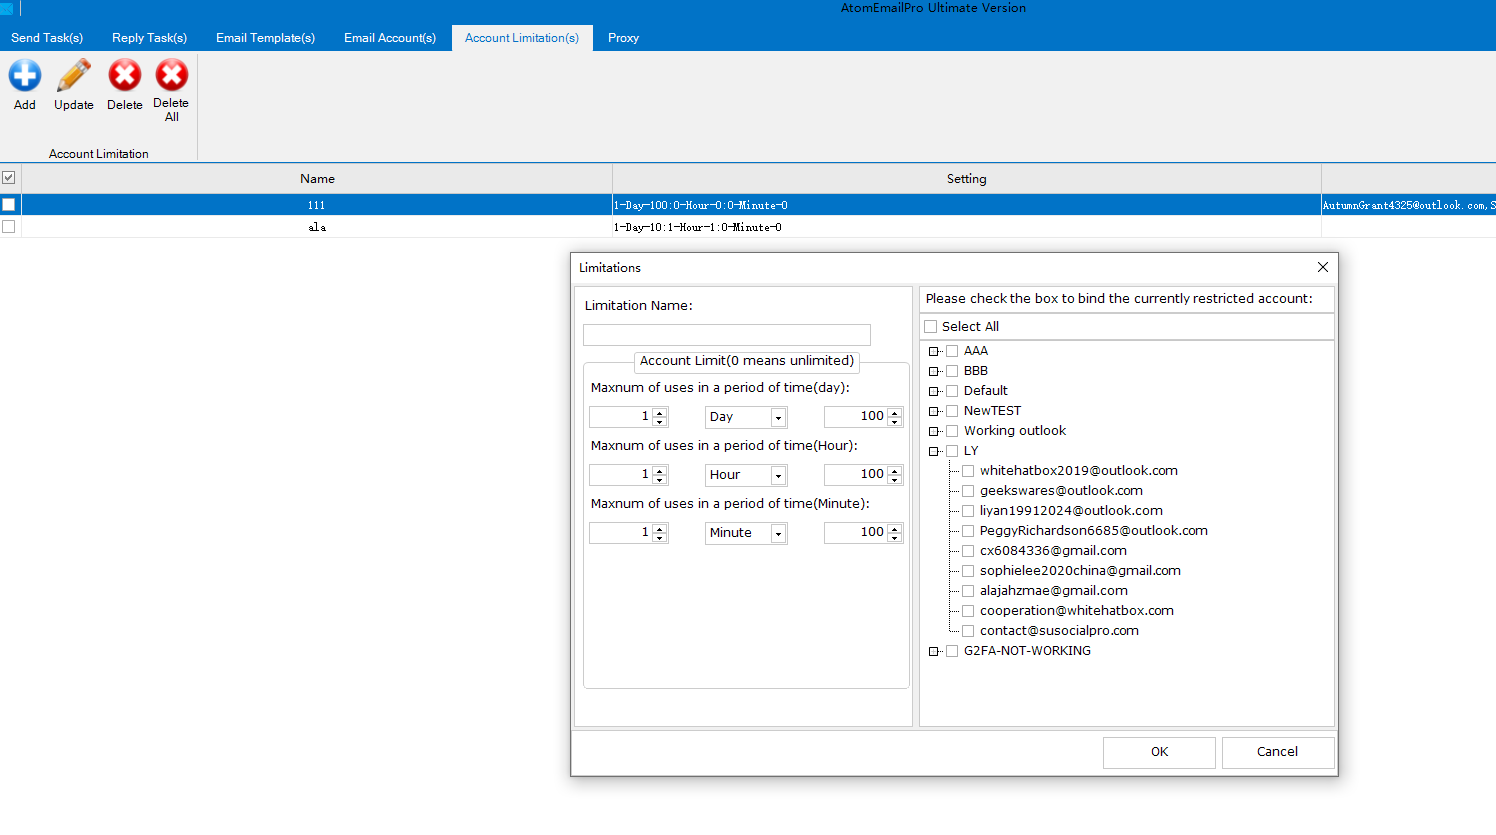Collapse the LY account group

[x=934, y=451]
